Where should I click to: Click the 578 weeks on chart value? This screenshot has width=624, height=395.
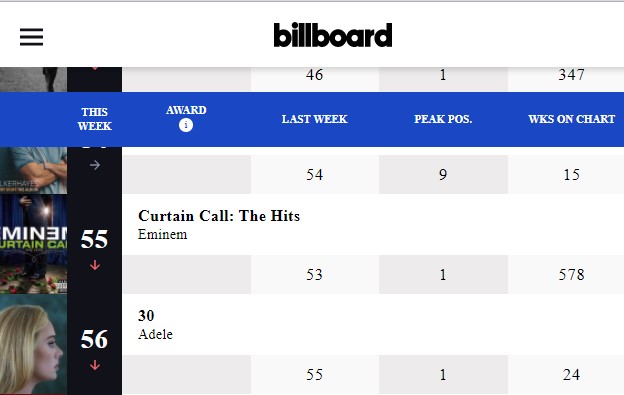(x=571, y=274)
